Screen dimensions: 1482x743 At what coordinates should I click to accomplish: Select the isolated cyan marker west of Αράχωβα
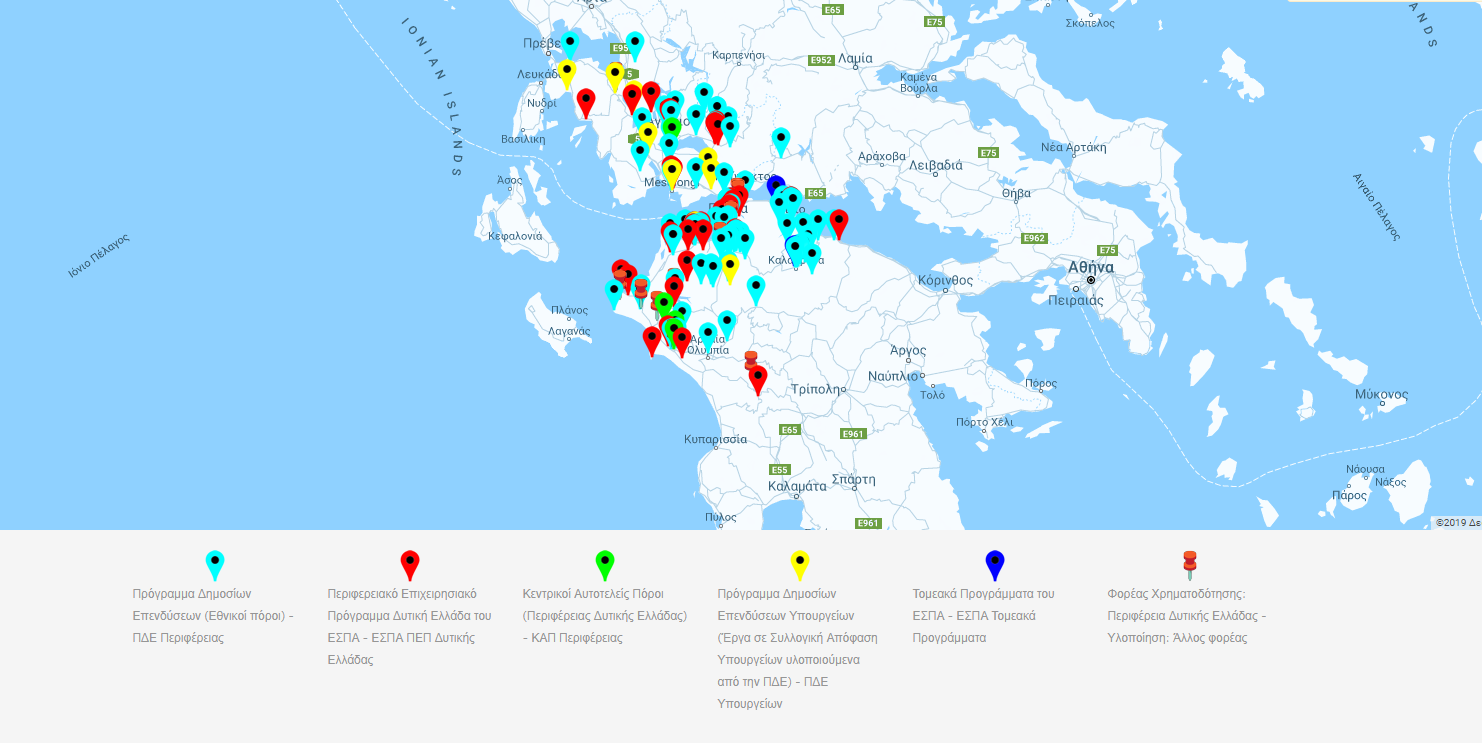tap(781, 139)
